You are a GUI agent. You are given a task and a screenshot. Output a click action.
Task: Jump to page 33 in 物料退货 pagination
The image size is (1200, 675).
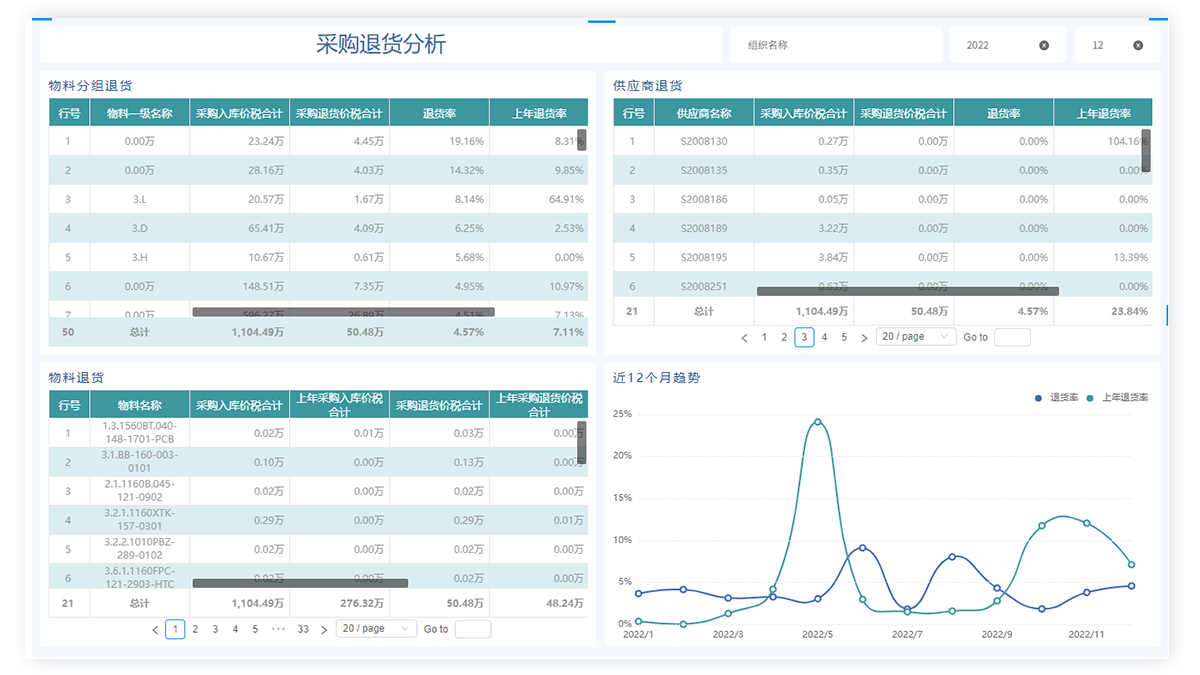pyautogui.click(x=303, y=629)
